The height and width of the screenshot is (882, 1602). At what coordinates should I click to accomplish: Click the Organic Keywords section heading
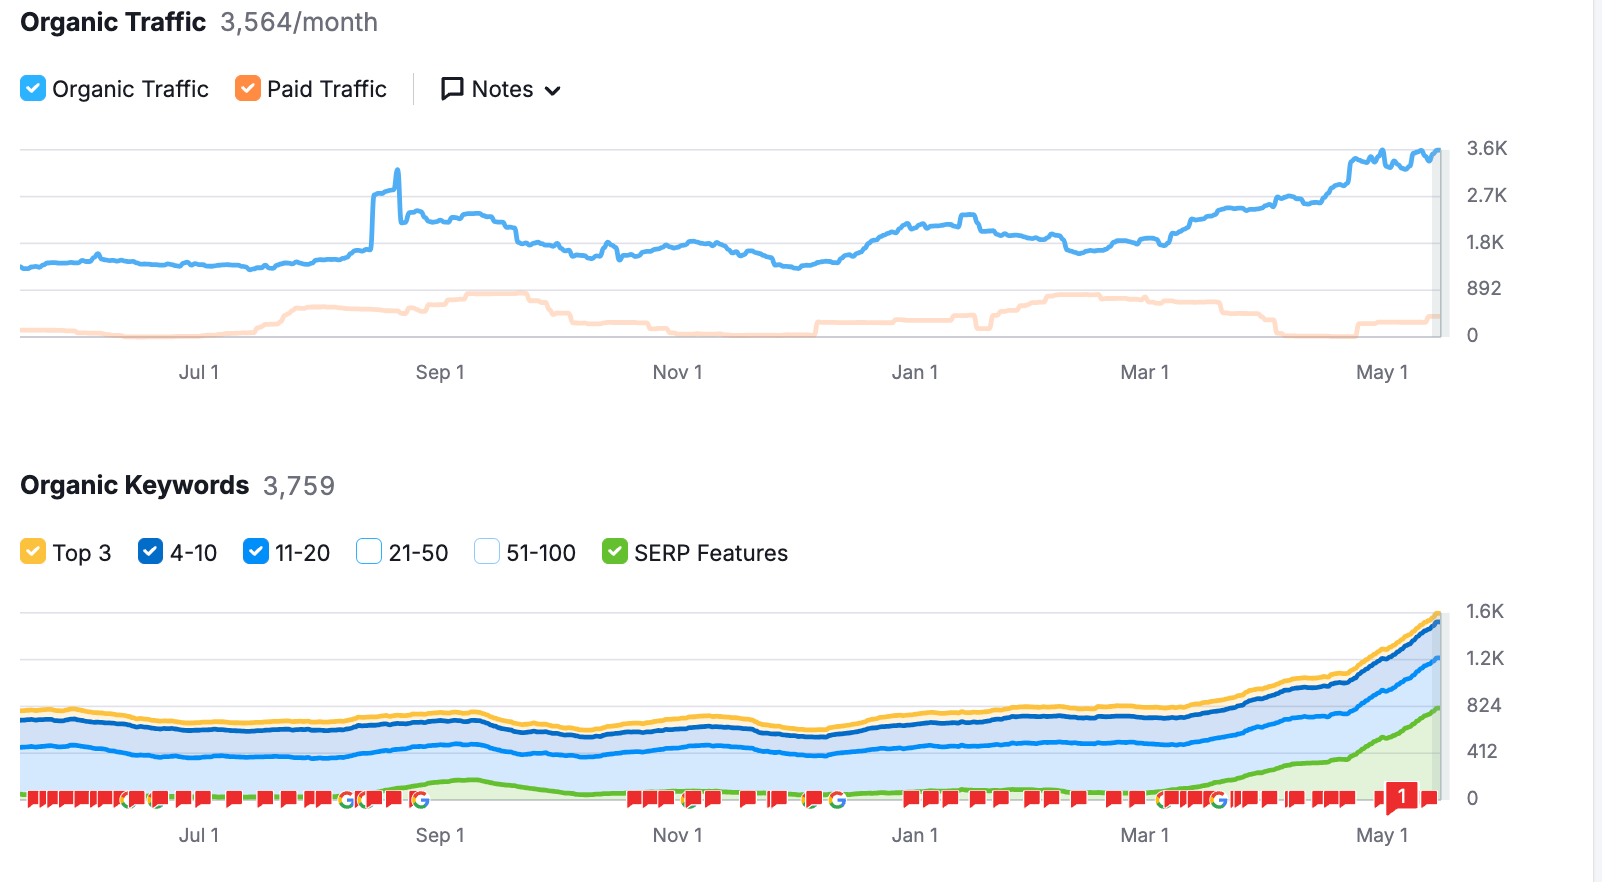[x=135, y=485]
